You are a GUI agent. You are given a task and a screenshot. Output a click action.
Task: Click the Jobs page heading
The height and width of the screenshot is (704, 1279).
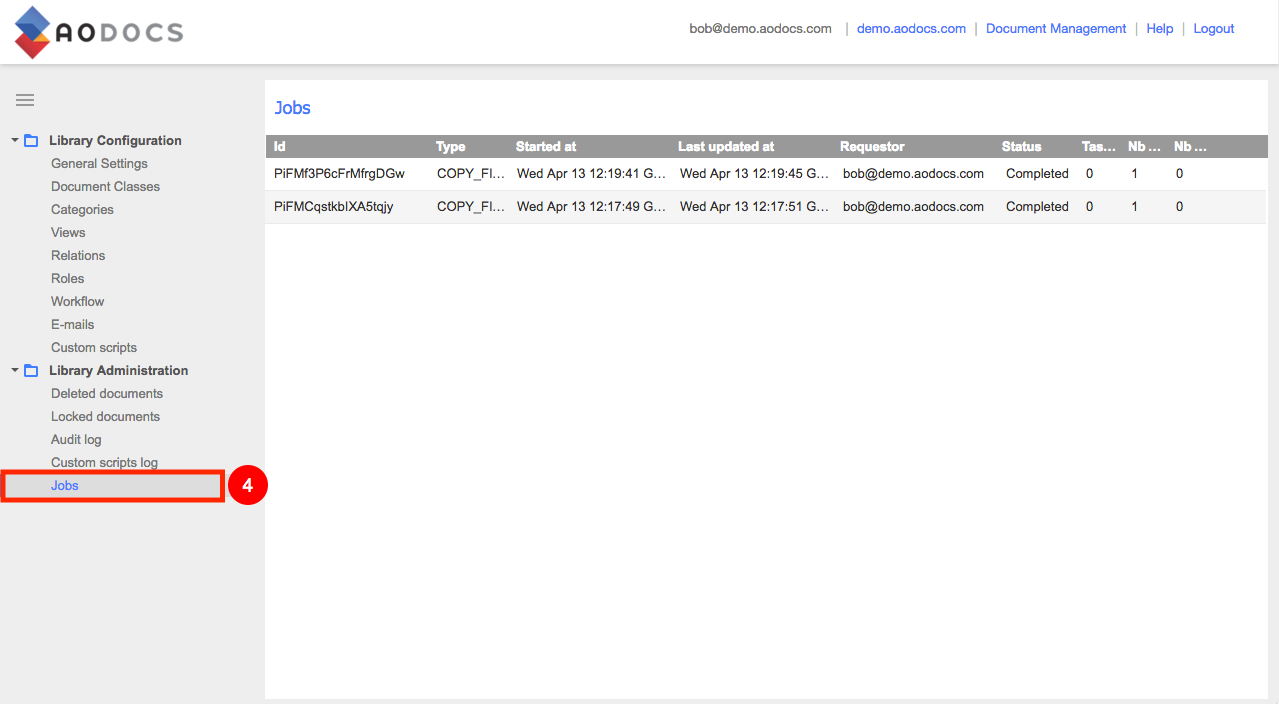[x=293, y=108]
